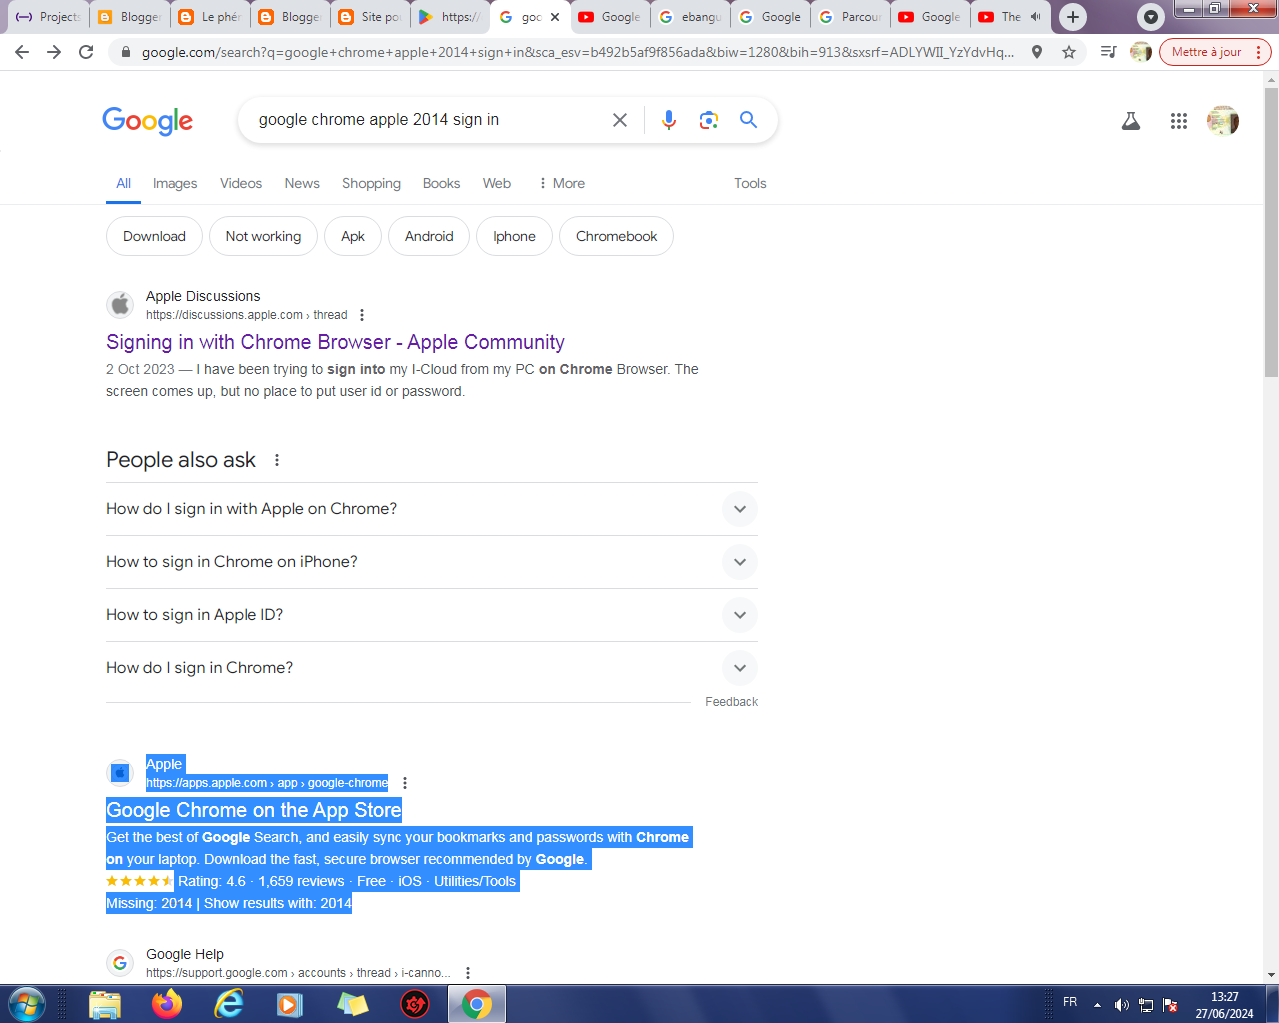Click the vertical page scrollbar thumb
The height and width of the screenshot is (1023, 1279).
1271,232
